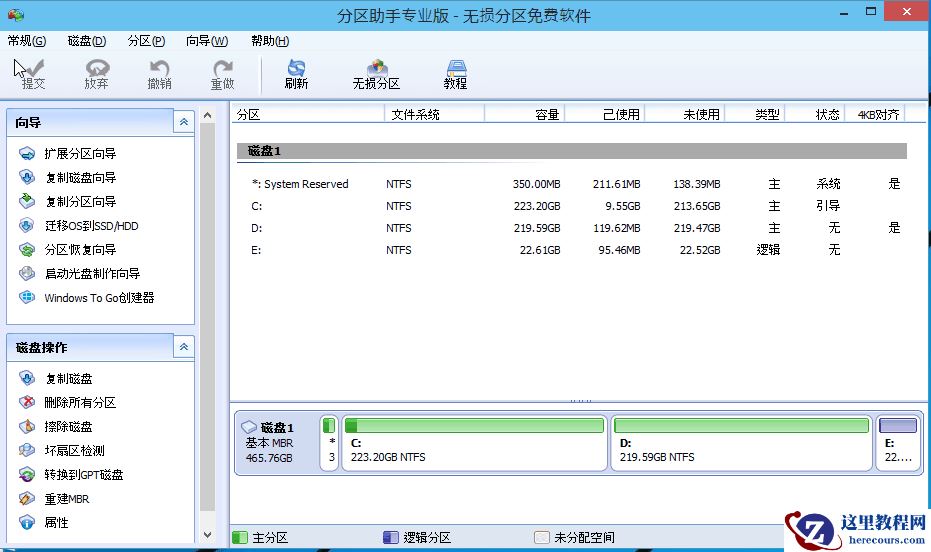The height and width of the screenshot is (552, 931).
Task: Sort by the 状态 column header
Action: (x=815, y=114)
